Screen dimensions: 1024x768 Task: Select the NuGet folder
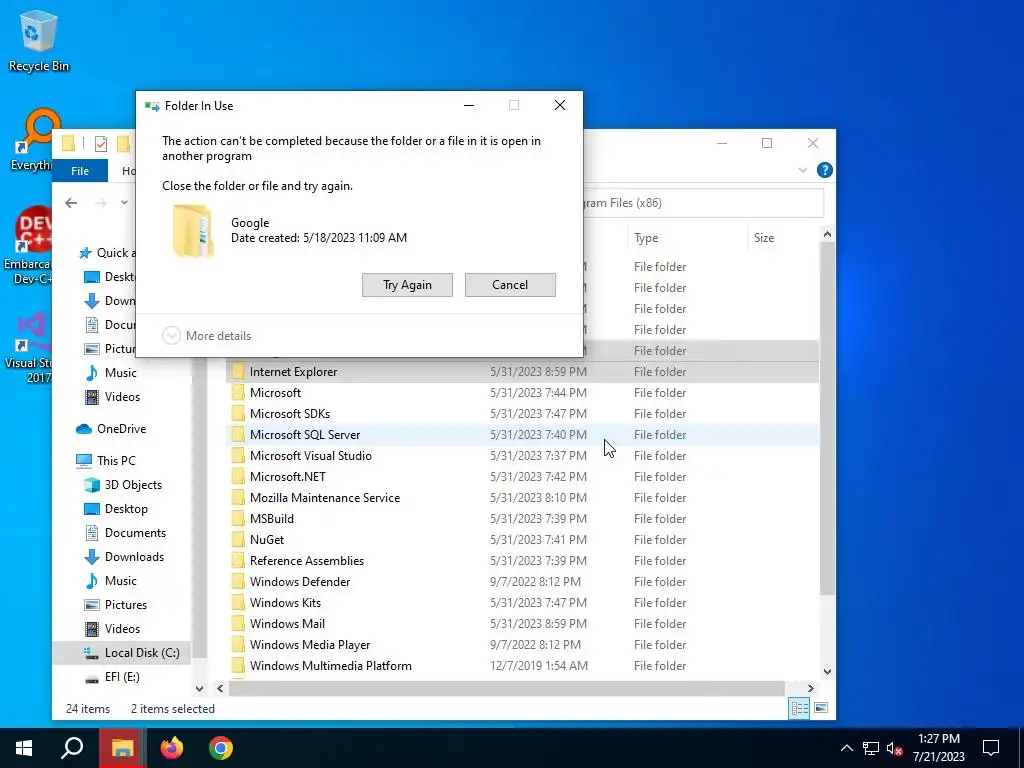522,539
